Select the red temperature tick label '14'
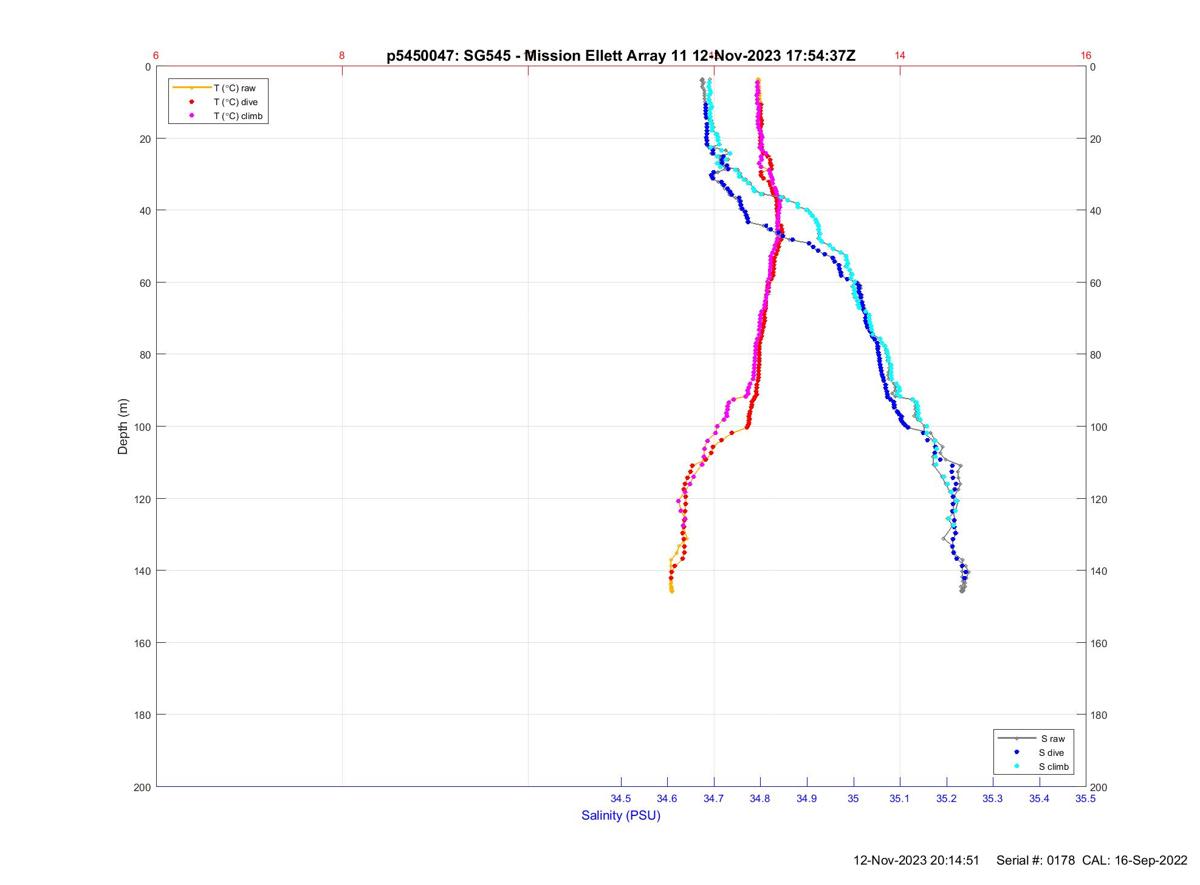 coord(900,56)
